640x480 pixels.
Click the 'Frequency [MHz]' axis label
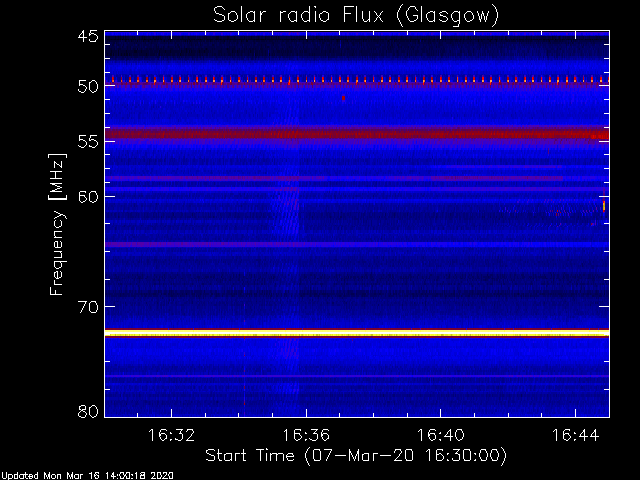pos(57,224)
